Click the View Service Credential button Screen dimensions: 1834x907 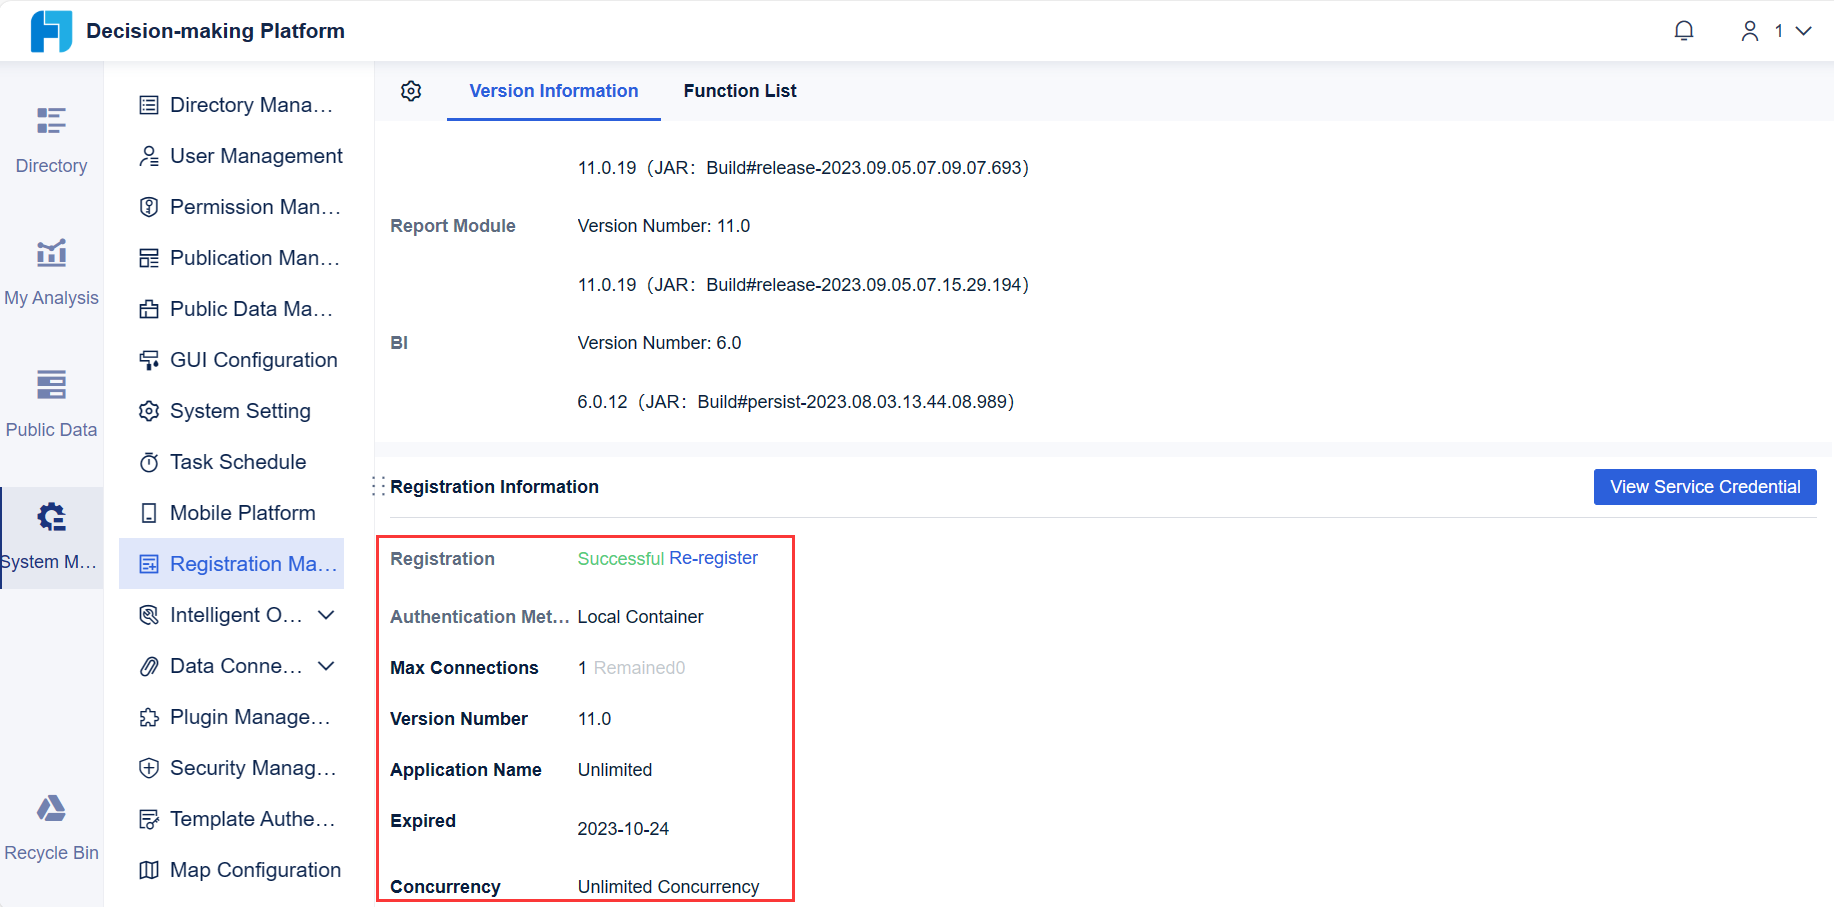(x=1705, y=486)
